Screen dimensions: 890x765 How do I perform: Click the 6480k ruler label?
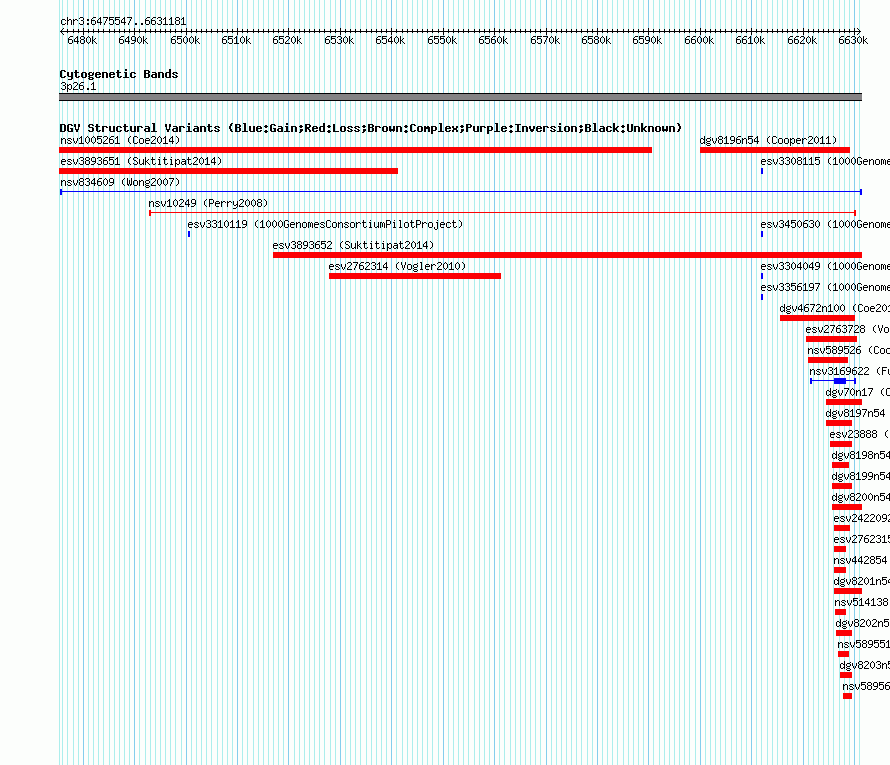(82, 40)
